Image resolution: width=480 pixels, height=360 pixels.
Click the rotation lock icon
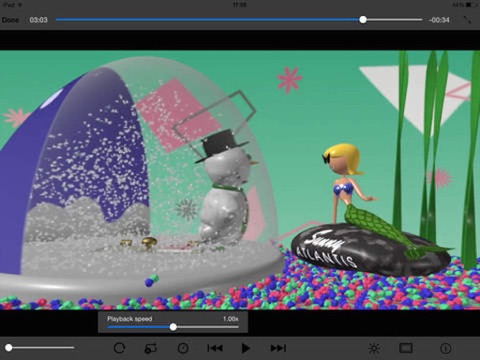[x=119, y=348]
